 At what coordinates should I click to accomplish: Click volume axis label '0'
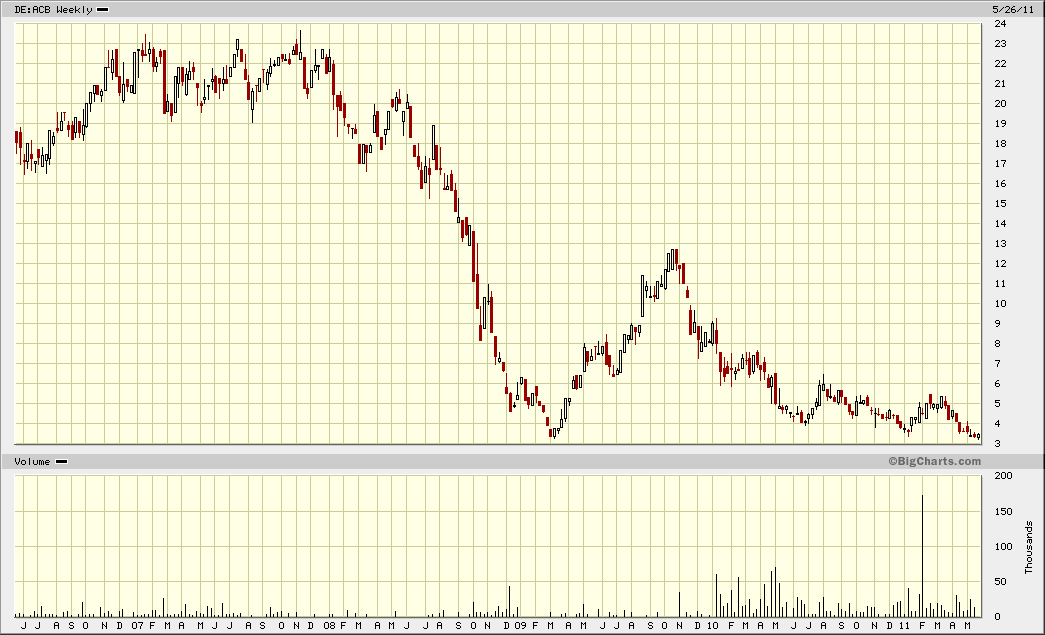(x=998, y=616)
